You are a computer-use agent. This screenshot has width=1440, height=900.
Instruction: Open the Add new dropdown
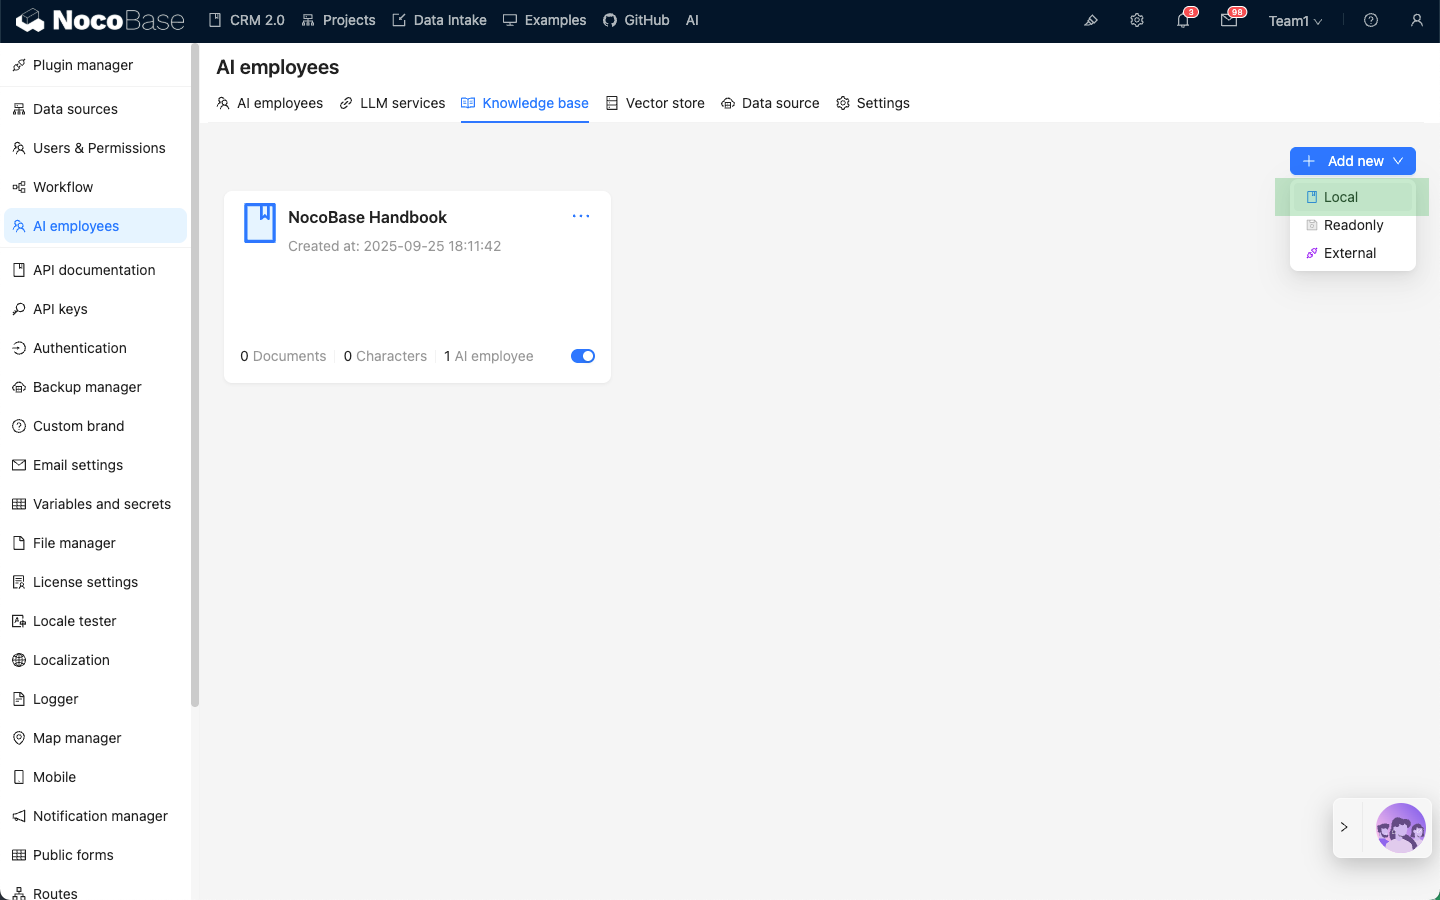click(x=1352, y=161)
